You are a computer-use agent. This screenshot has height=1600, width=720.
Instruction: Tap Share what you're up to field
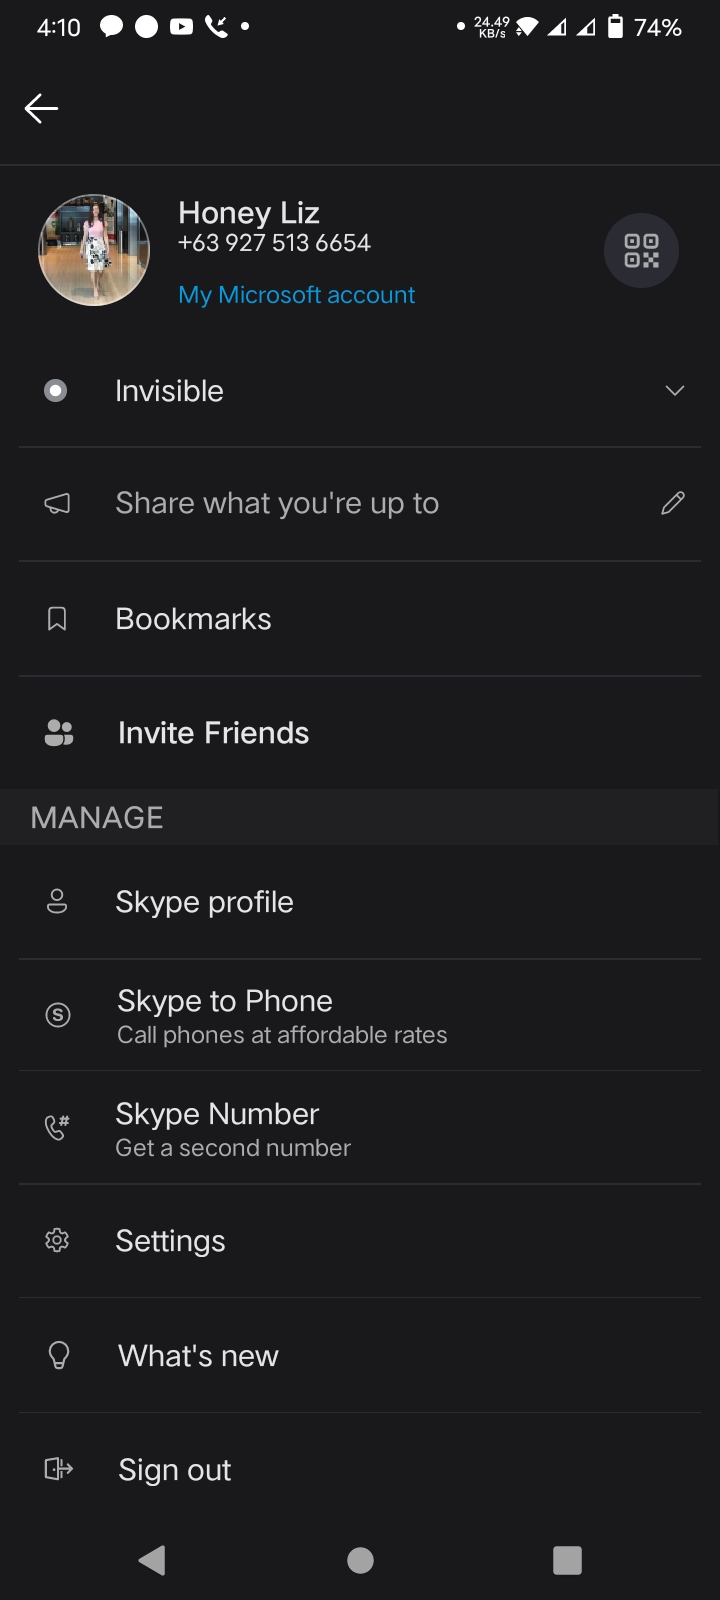click(277, 503)
